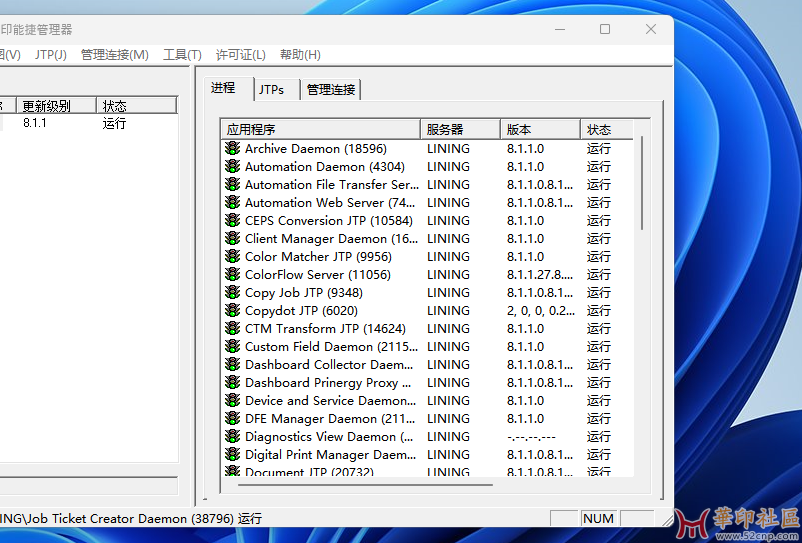Click the 更新级别 column header

click(x=56, y=106)
